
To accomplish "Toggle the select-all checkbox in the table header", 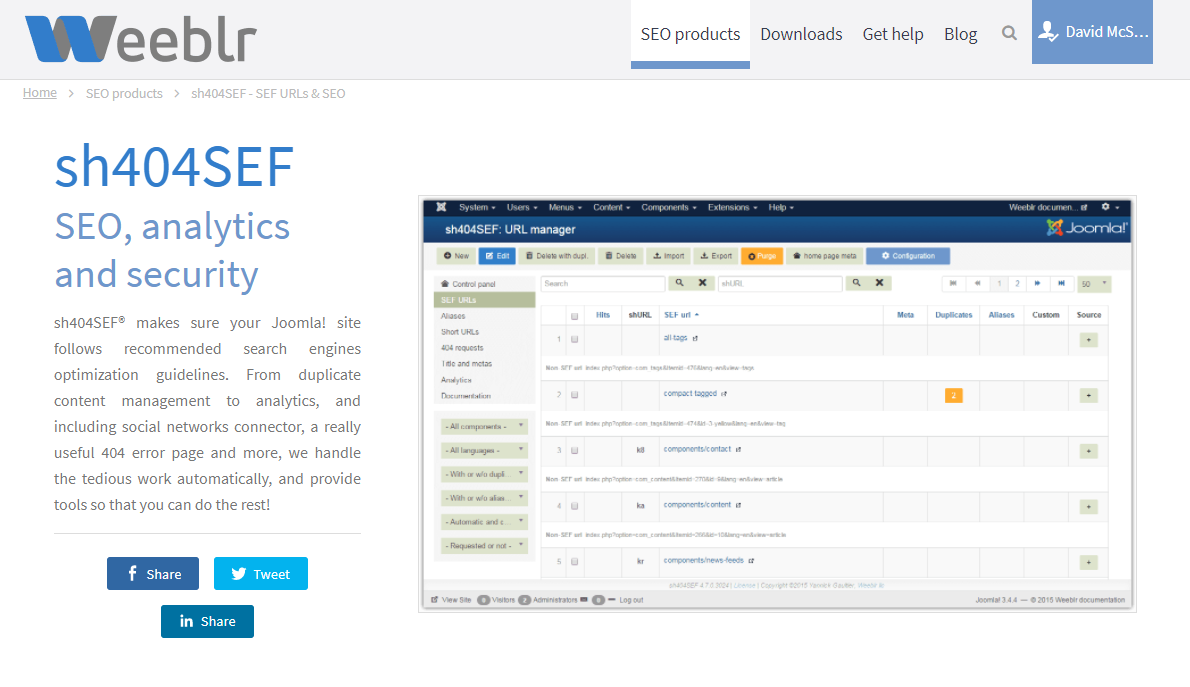I will pos(575,316).
